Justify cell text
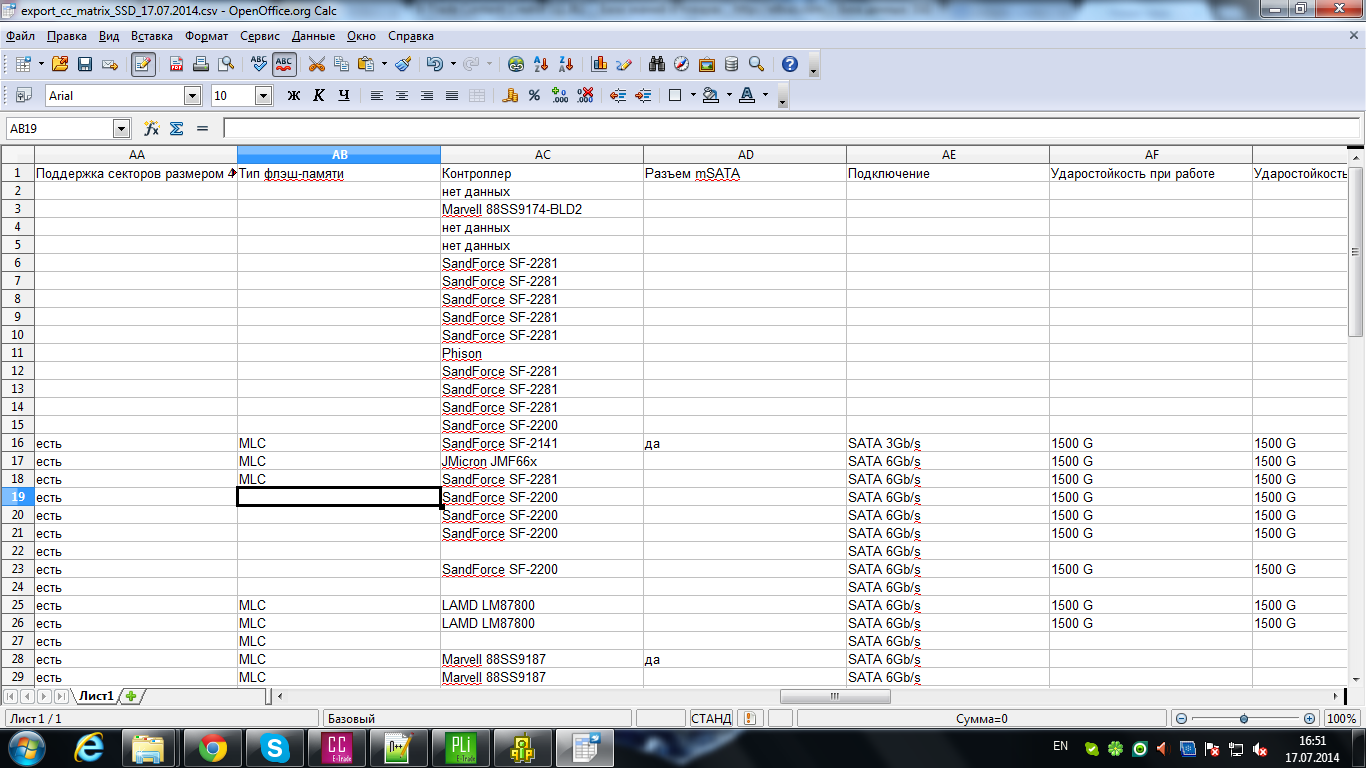Viewport: 1366px width, 768px height. [x=452, y=96]
